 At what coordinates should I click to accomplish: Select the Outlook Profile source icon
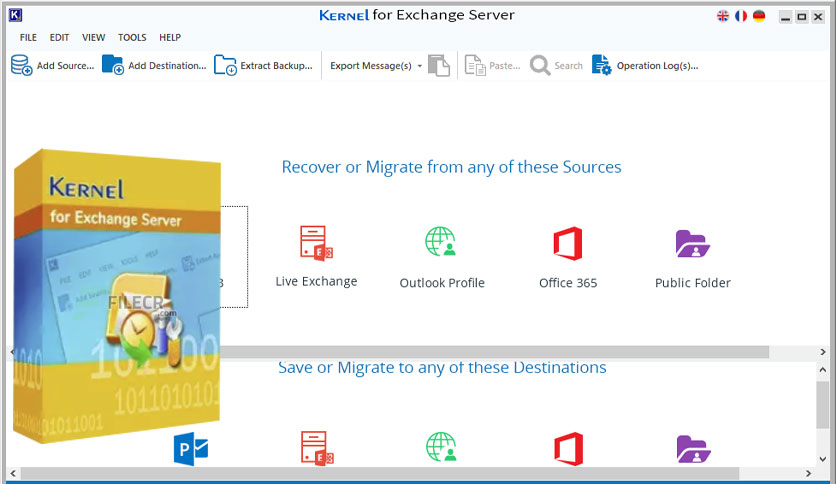440,241
